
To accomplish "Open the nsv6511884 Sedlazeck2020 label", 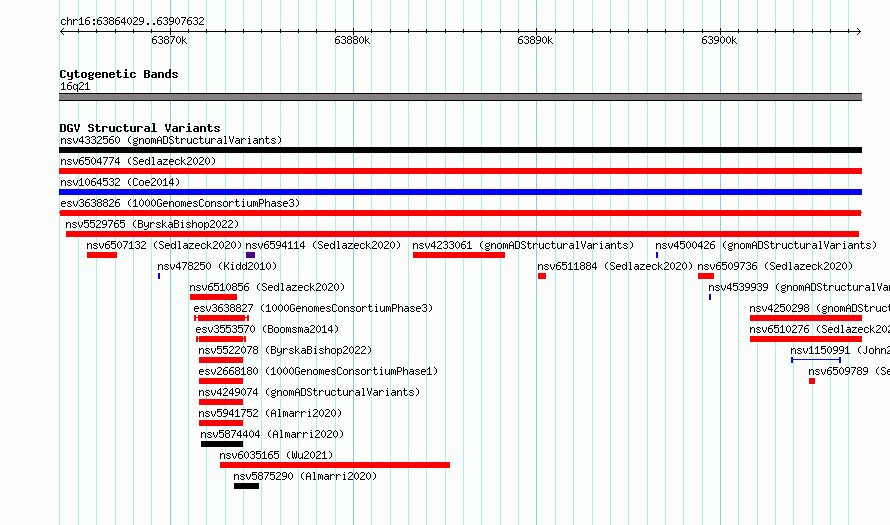I will pos(615,266).
